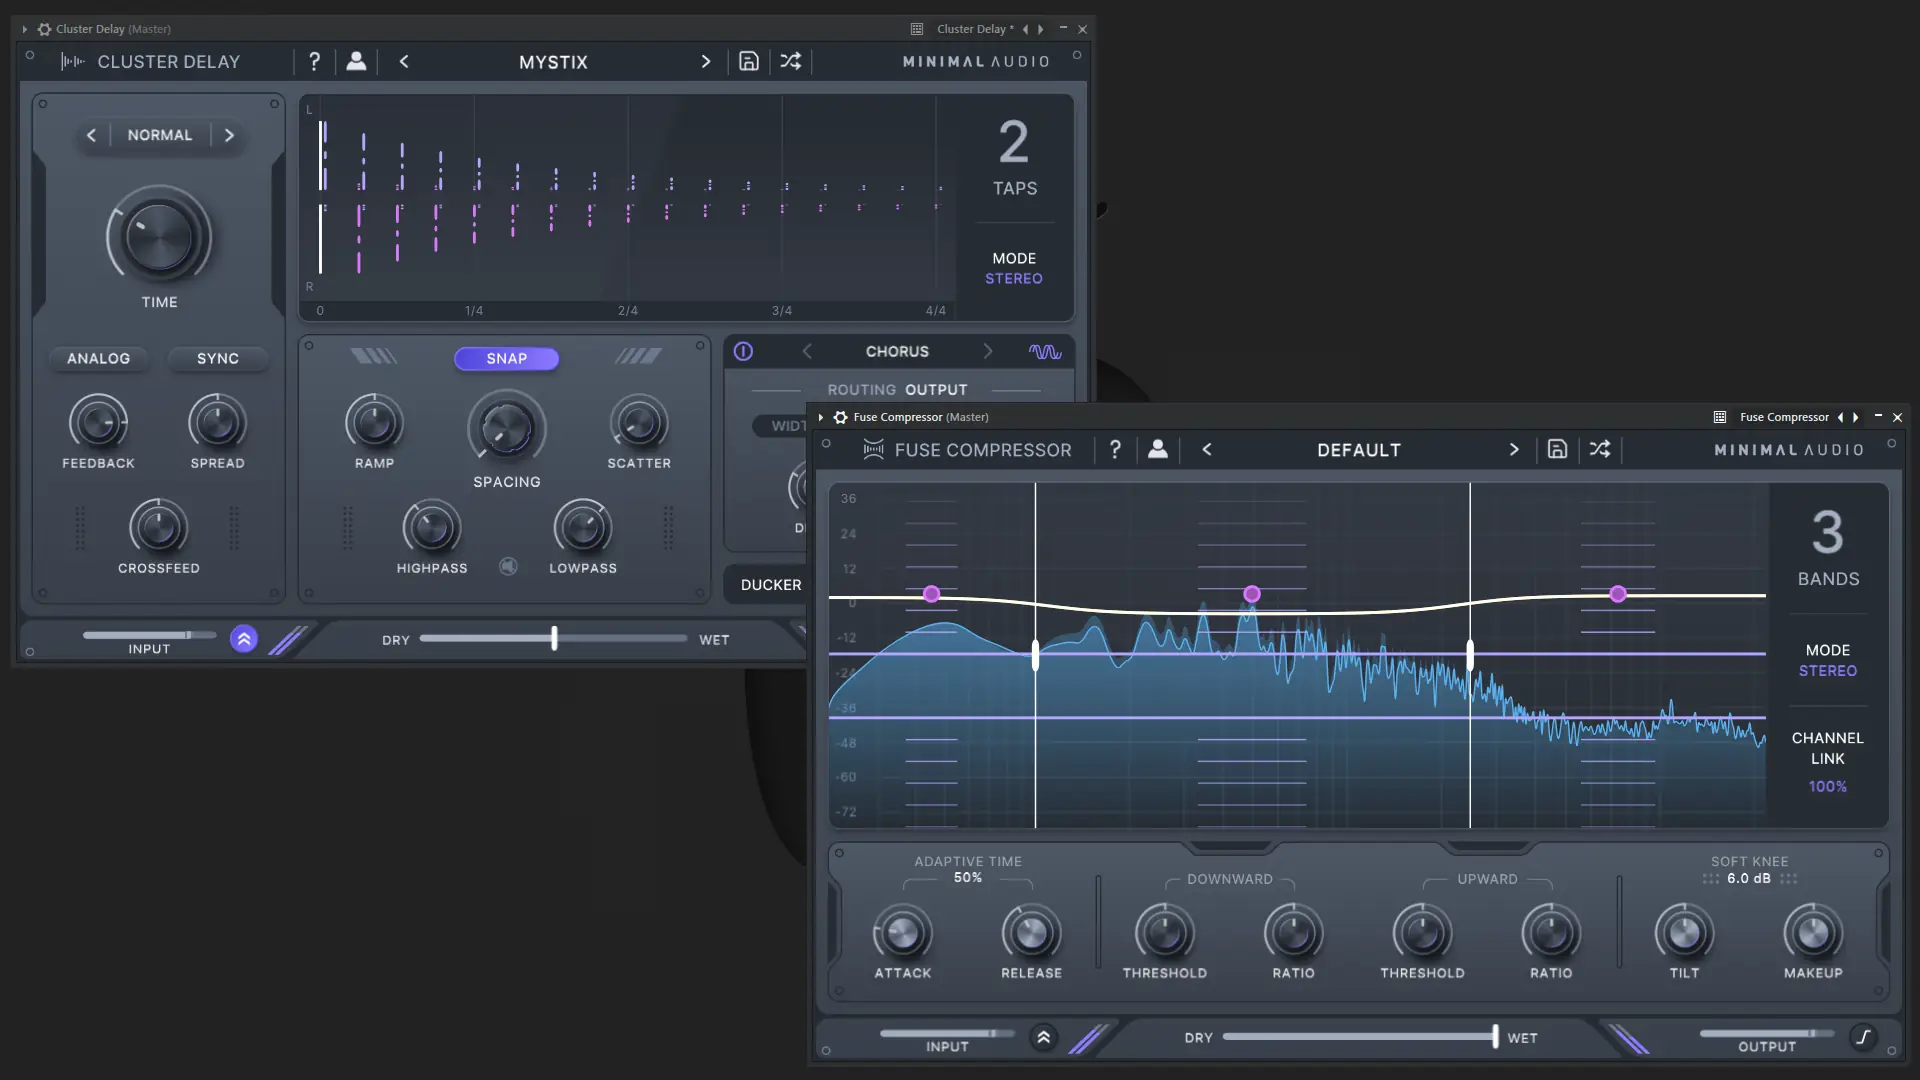The image size is (1920, 1080).
Task: Click the next preset arrow beside DEFAULT
Action: 1514,449
